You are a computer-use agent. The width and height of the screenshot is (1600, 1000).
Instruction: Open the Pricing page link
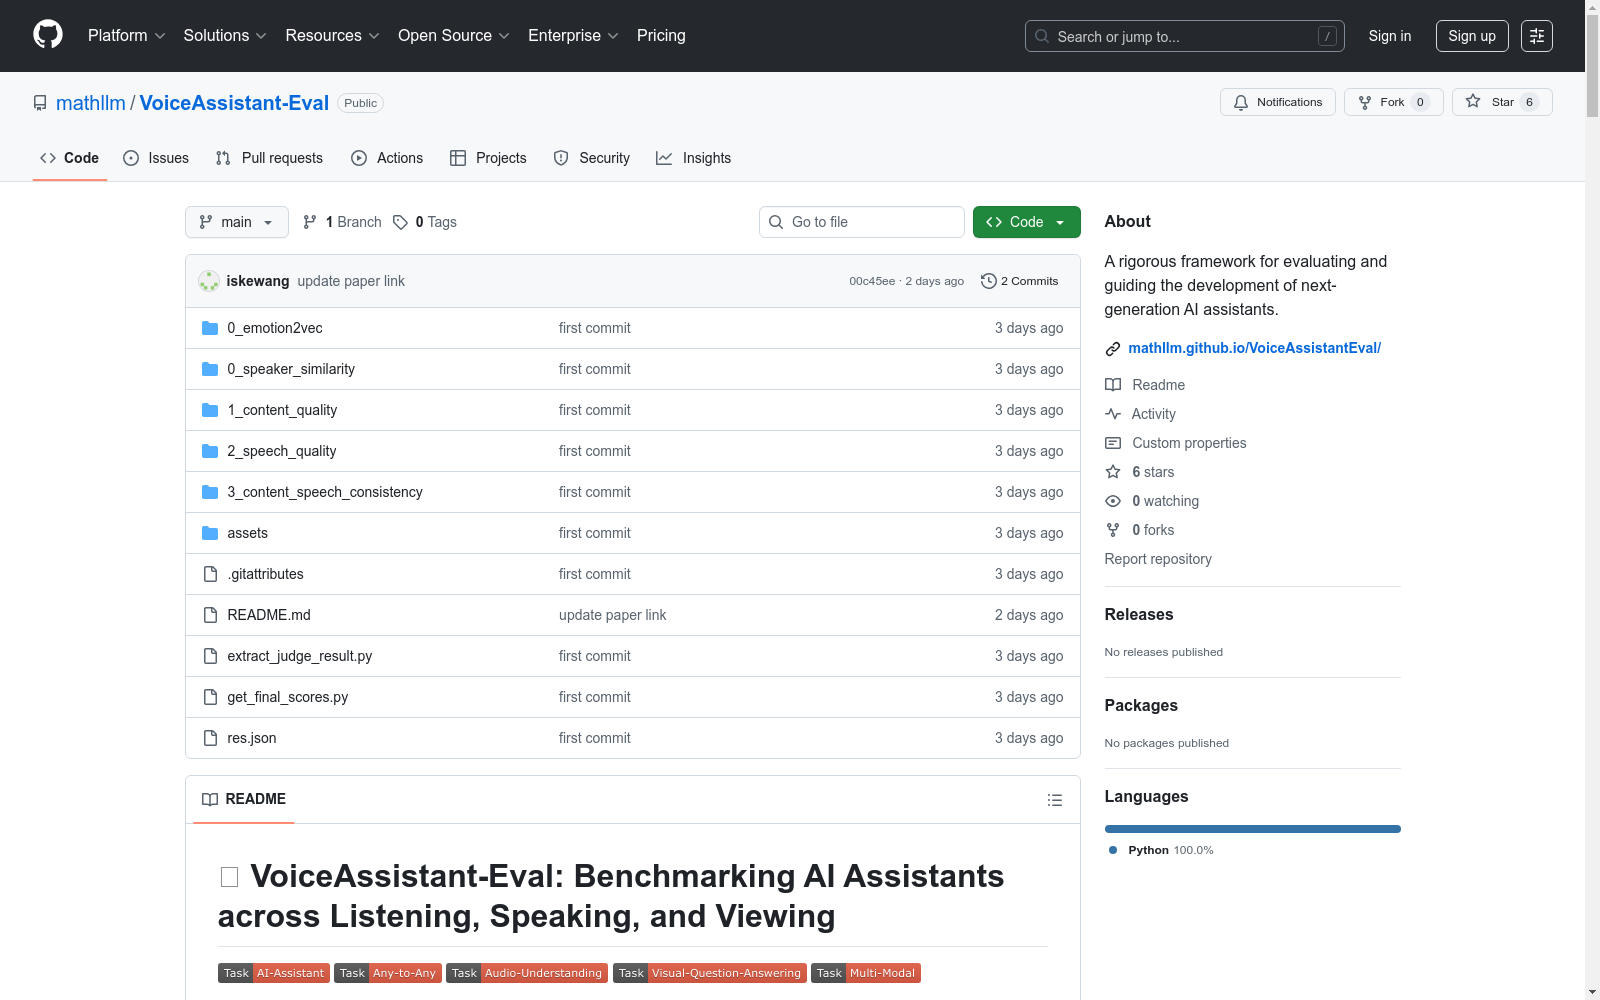coord(661,36)
